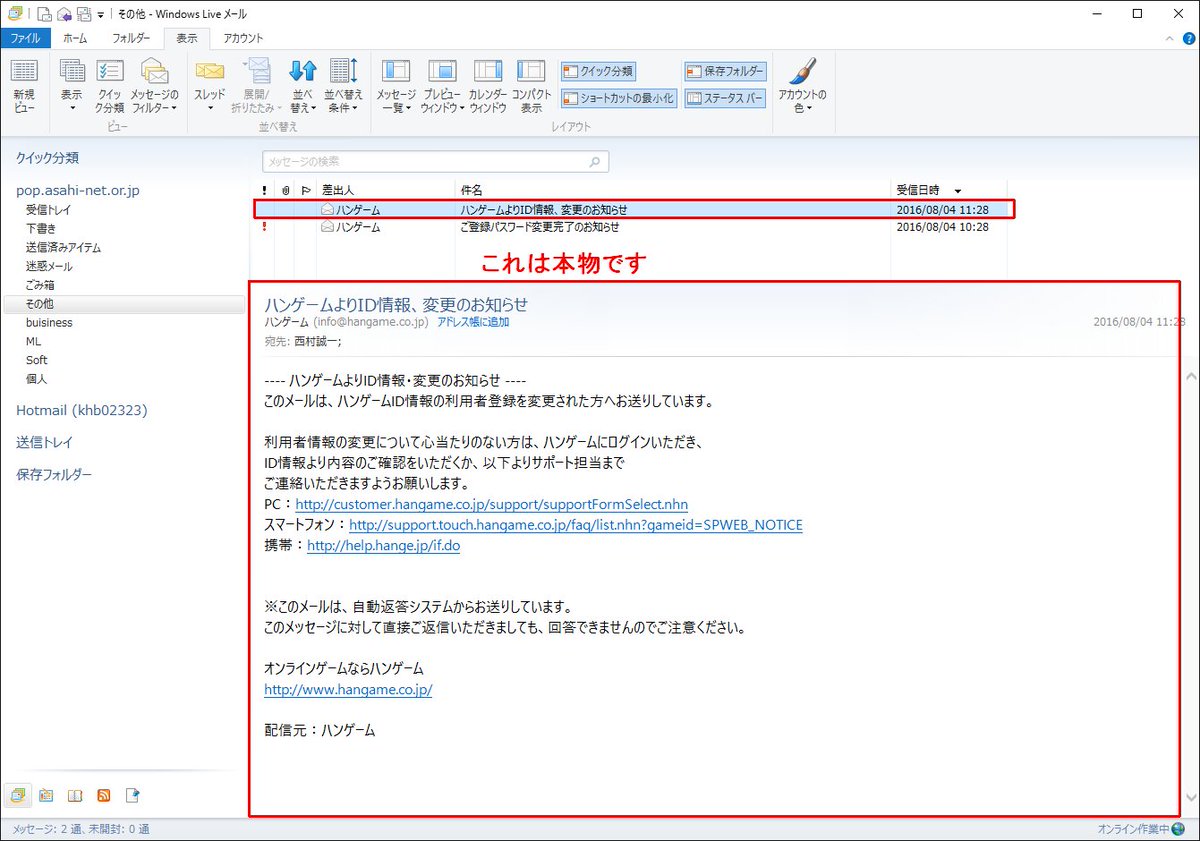The width and height of the screenshot is (1200, 841).
Task: Select the 下書き folder
Action: [41, 229]
